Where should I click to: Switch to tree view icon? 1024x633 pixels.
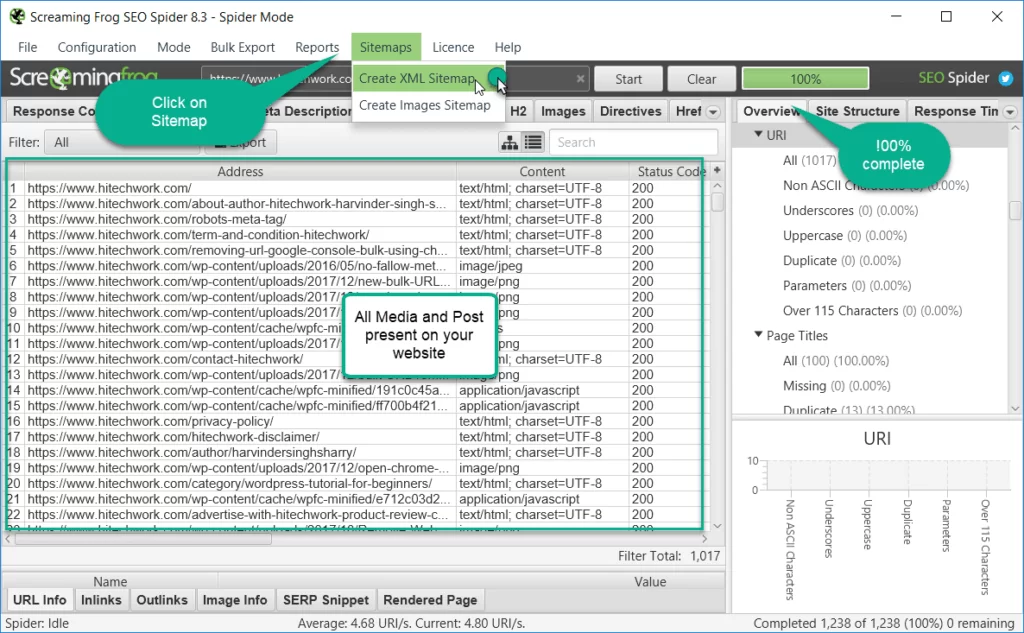(x=509, y=142)
